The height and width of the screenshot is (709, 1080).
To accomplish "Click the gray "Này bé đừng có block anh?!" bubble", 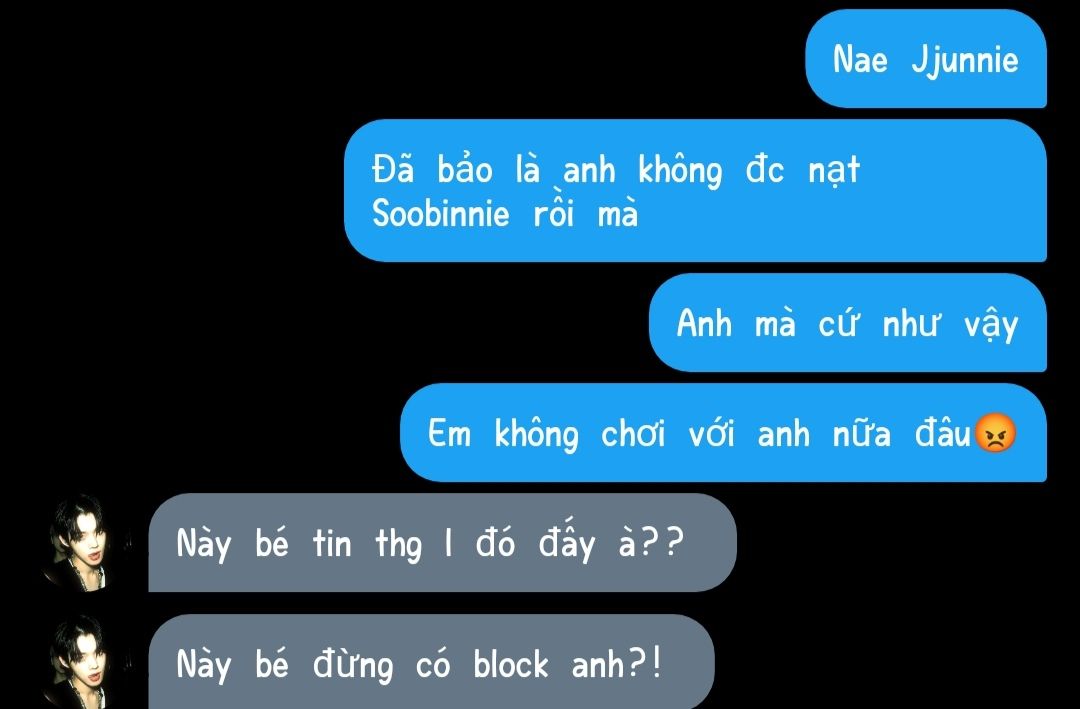I will [431, 661].
